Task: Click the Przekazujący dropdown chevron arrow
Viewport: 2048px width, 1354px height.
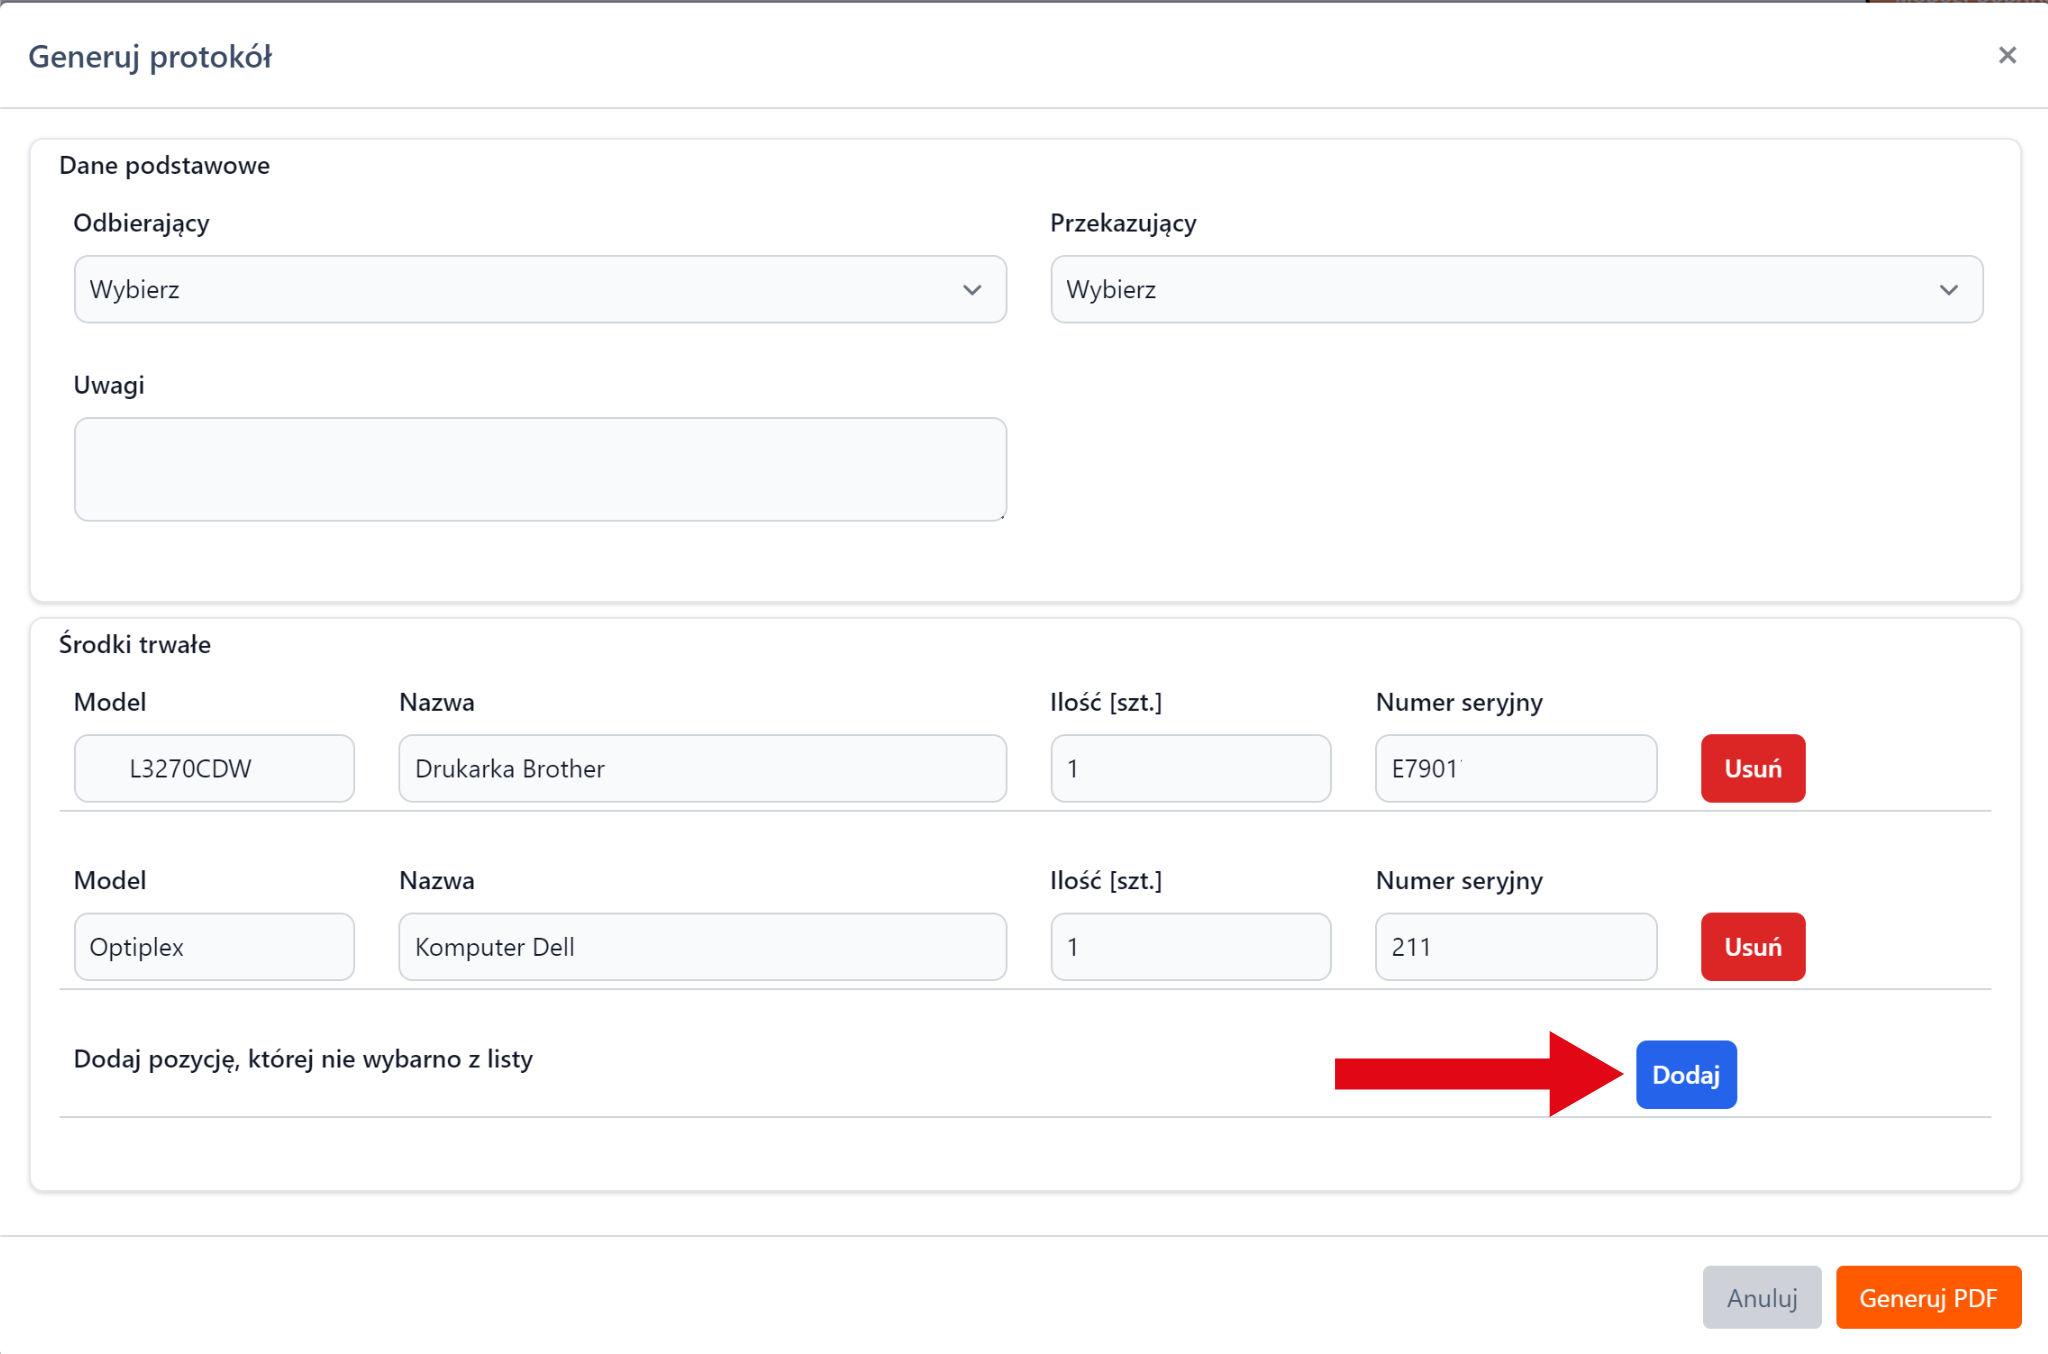Action: coord(1948,290)
